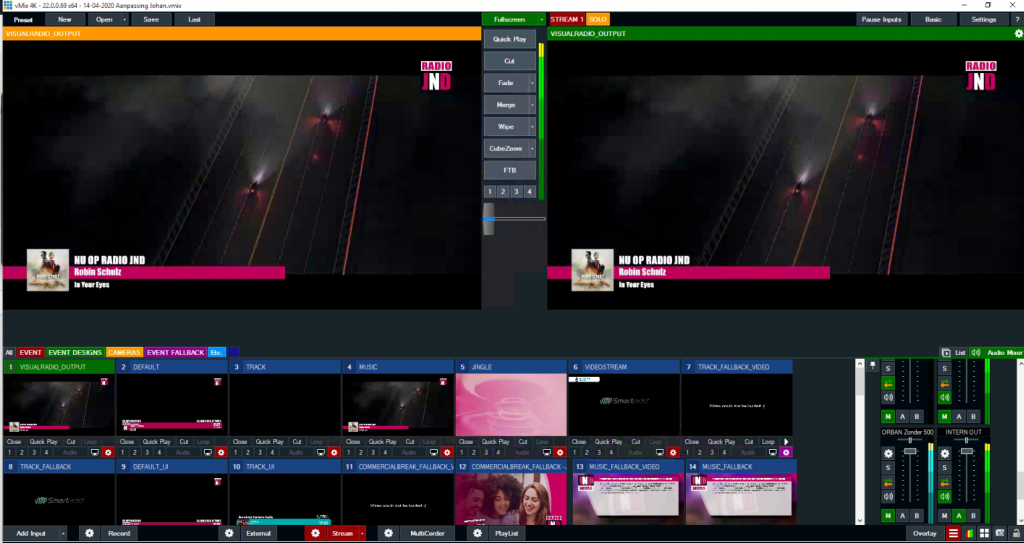Toggle solo S on ORBAN Zonder 500 channel
Viewport: 1024px width, 543px height.
pyautogui.click(x=888, y=468)
